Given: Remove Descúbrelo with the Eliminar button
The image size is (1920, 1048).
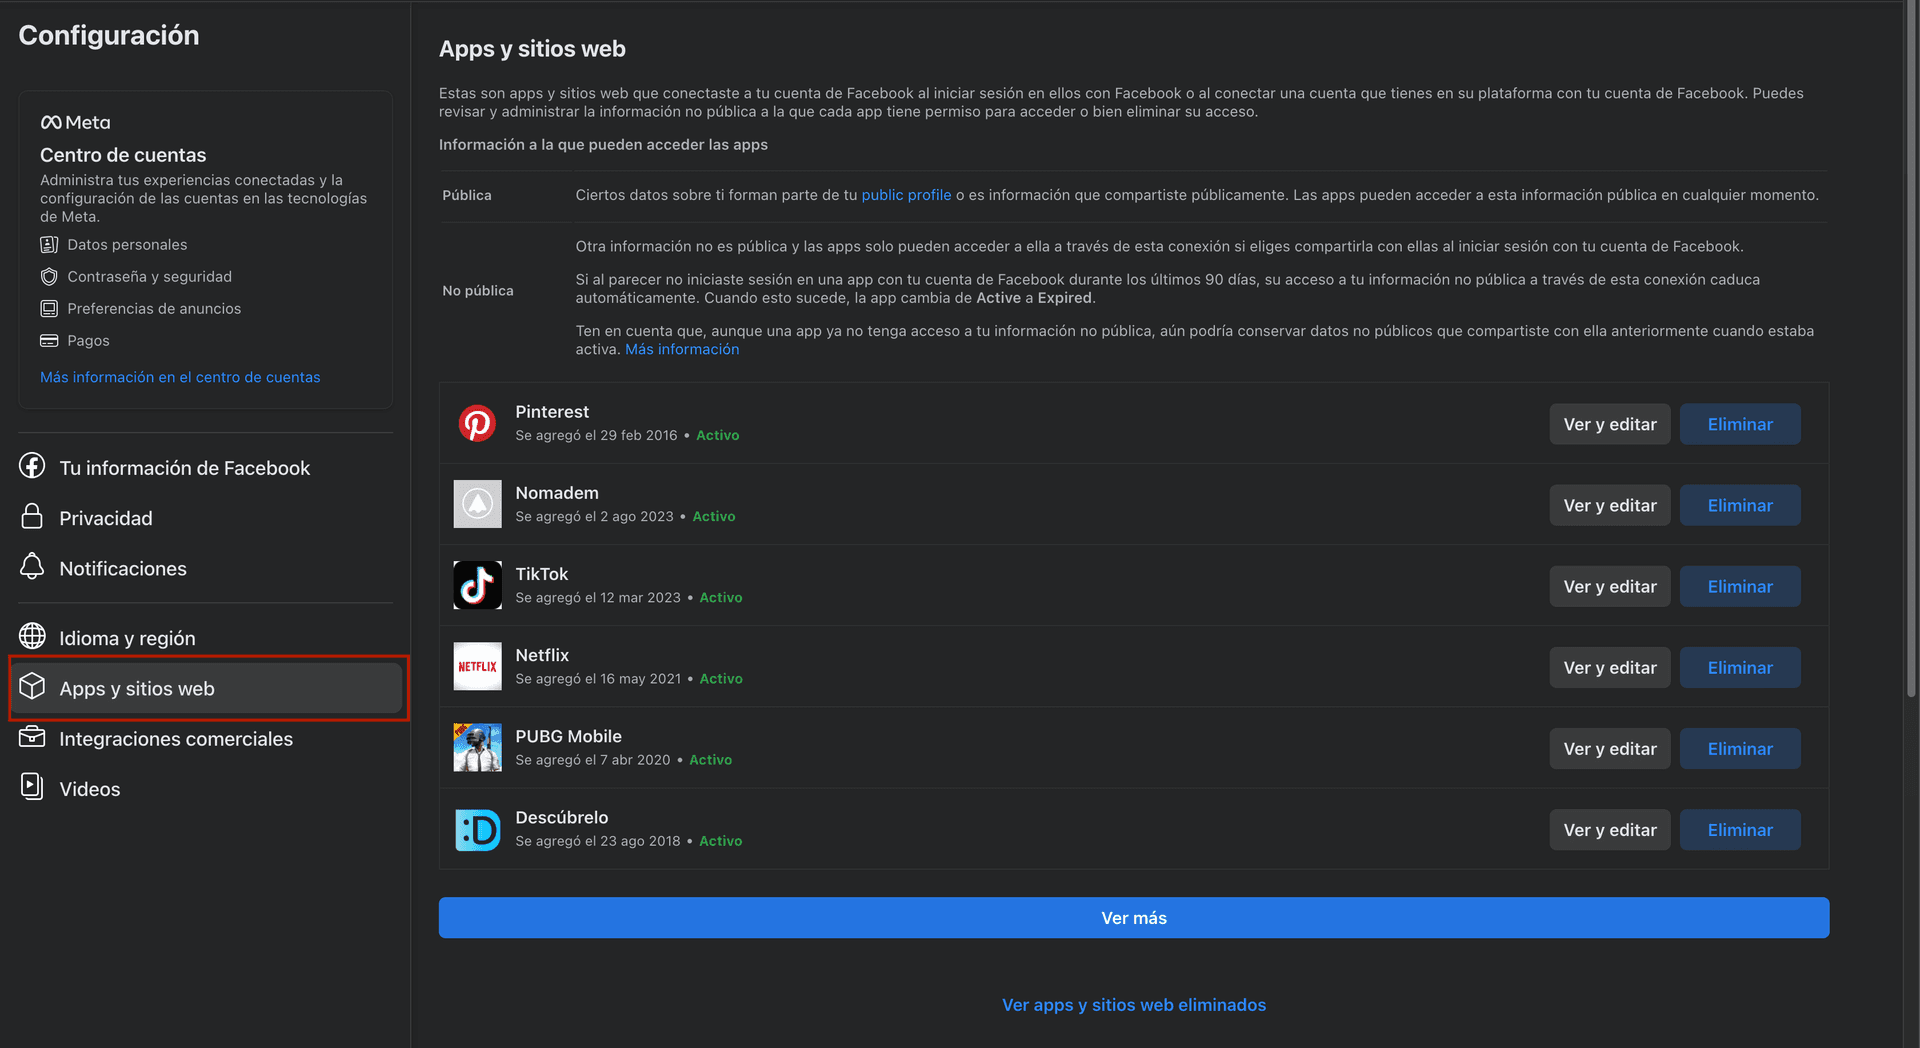Looking at the screenshot, I should point(1740,830).
